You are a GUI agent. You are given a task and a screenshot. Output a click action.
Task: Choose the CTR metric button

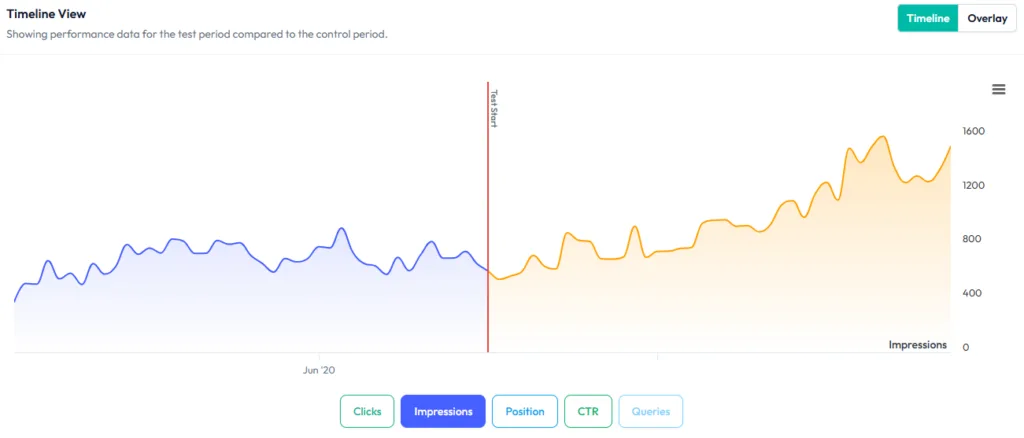(x=588, y=411)
